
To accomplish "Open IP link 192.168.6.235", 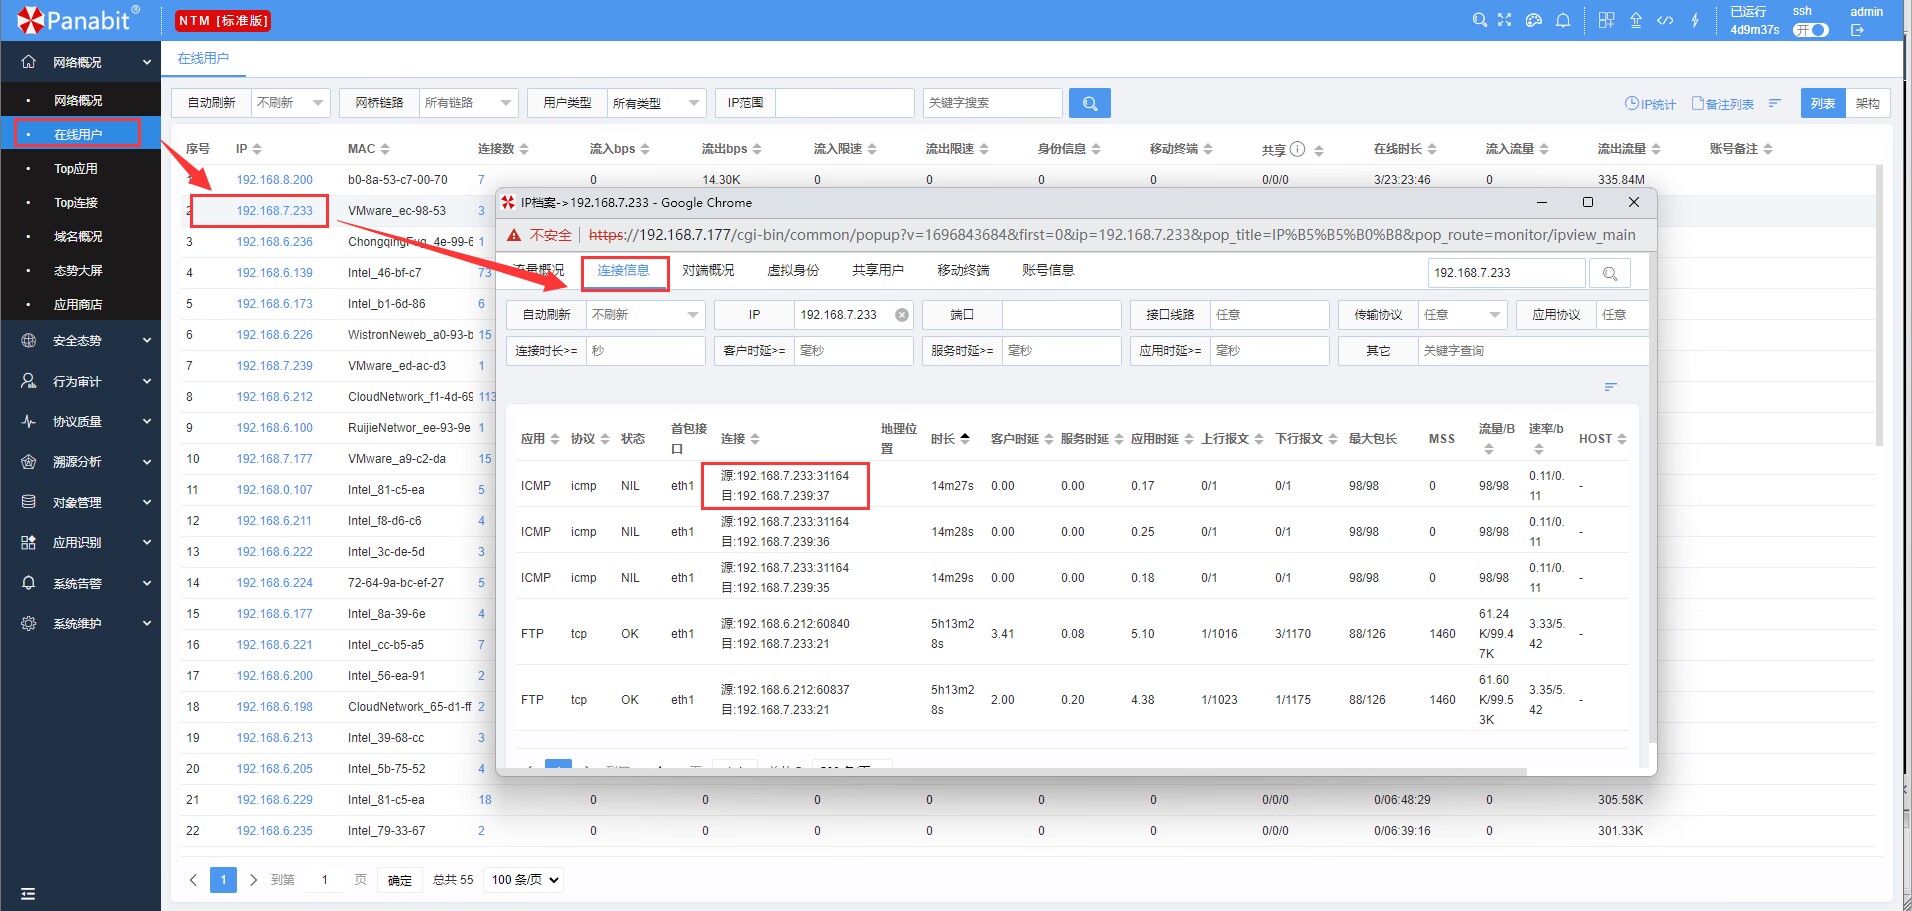I will [x=274, y=831].
